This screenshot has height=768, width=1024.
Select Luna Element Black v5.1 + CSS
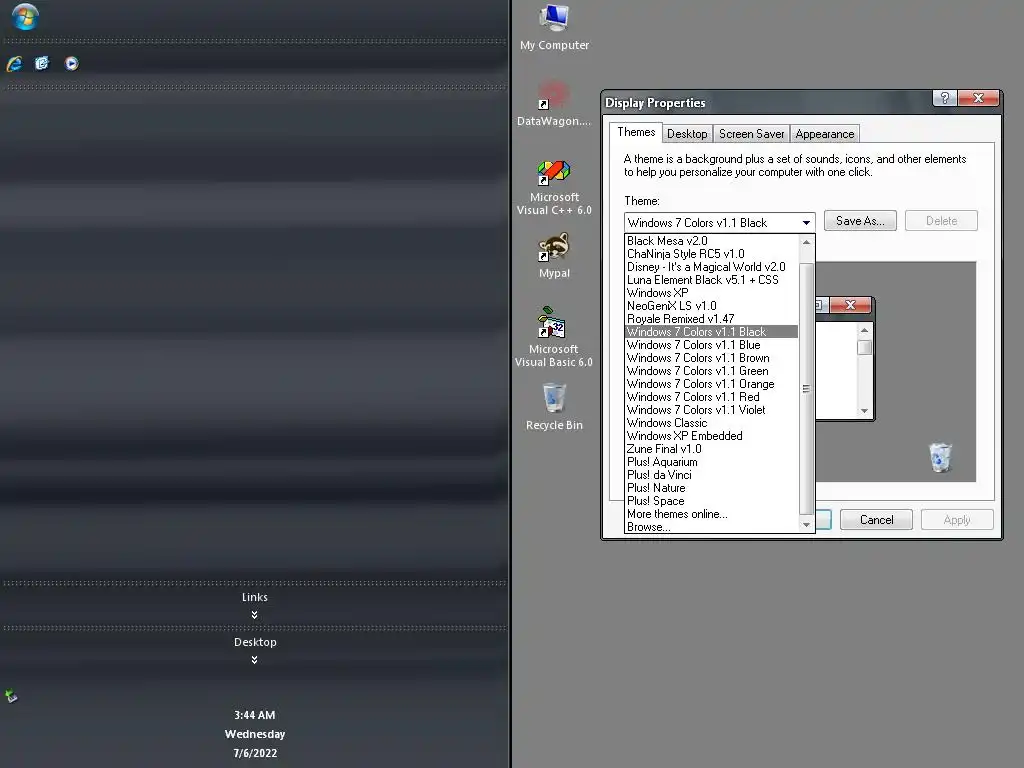tap(711, 280)
